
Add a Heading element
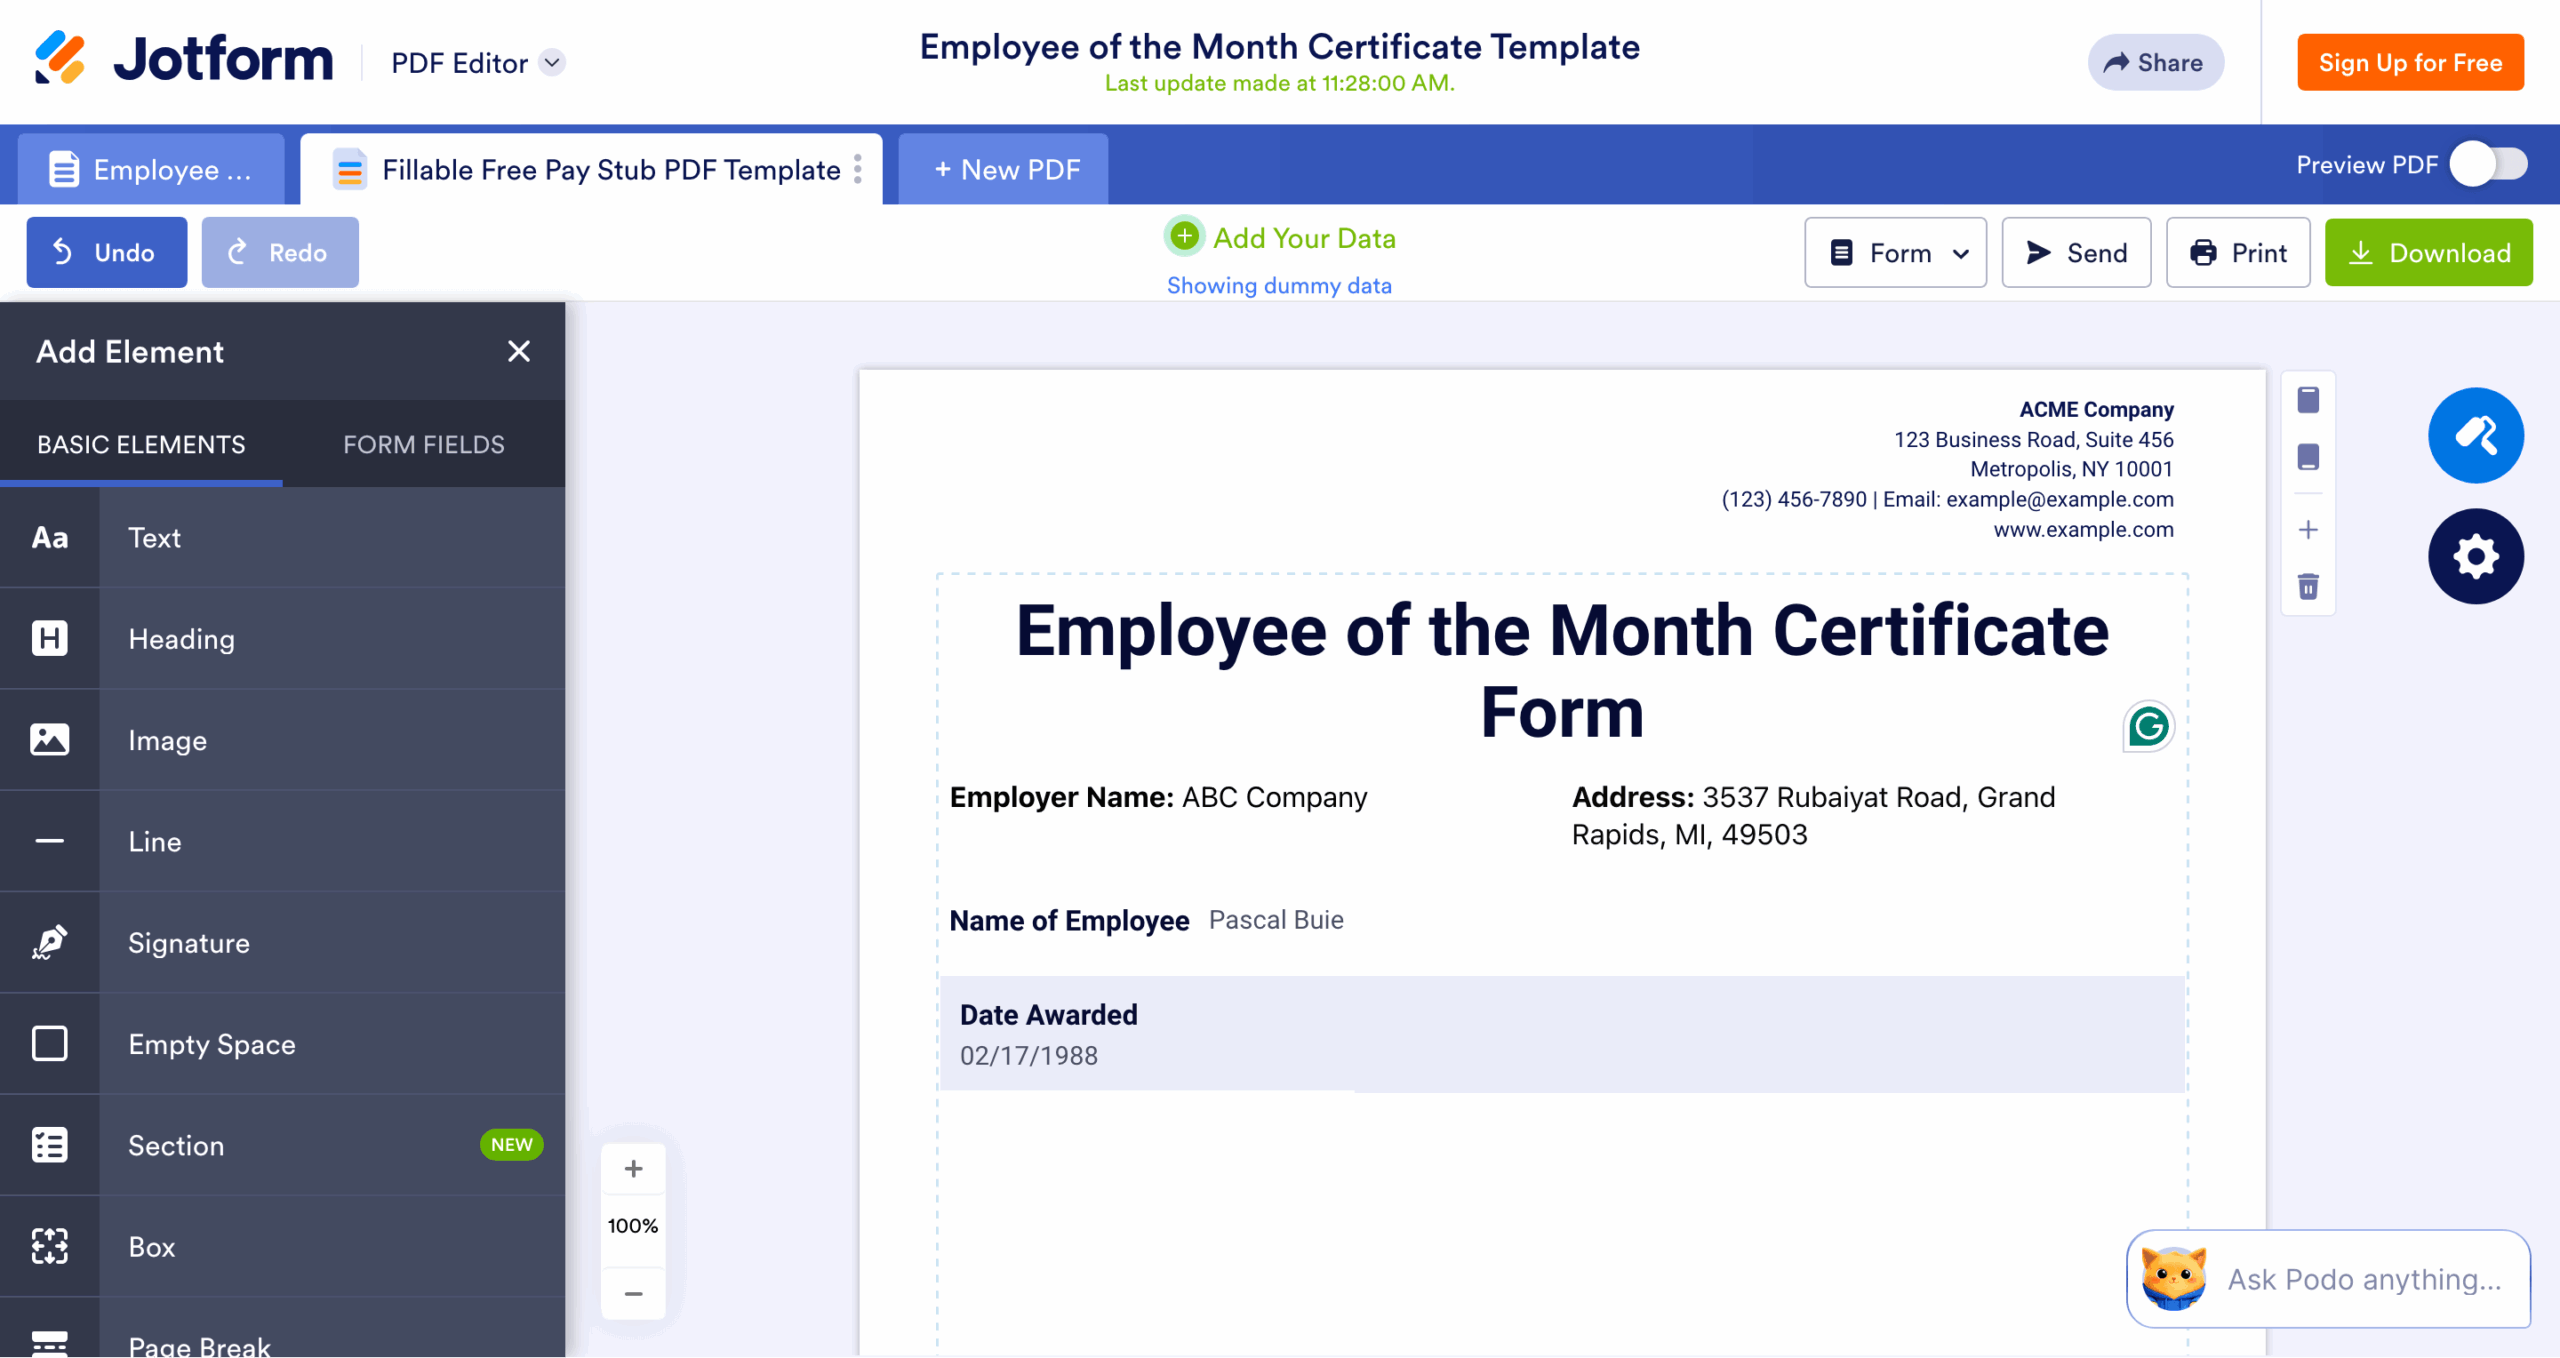click(282, 639)
